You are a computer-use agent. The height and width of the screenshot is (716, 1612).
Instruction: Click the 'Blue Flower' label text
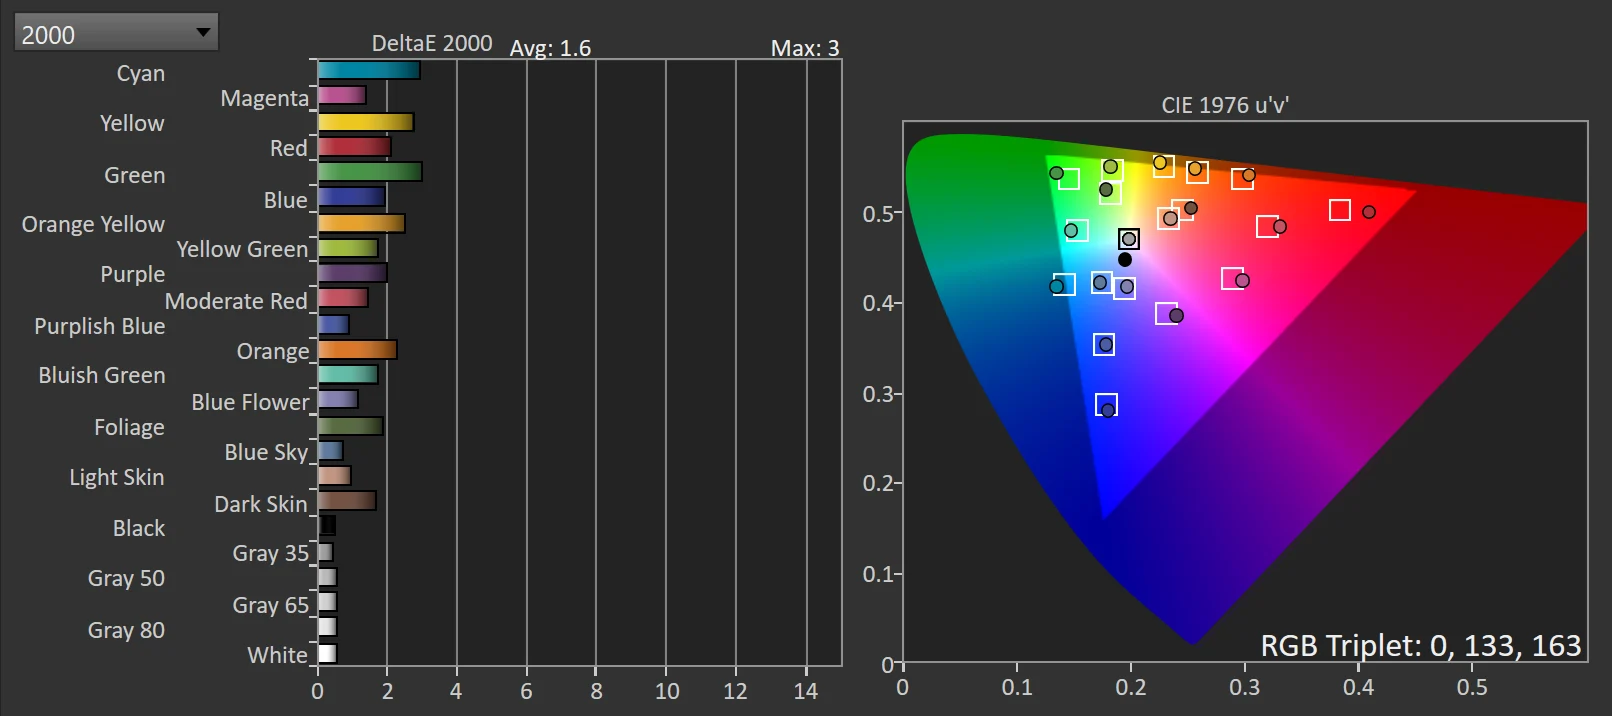[x=251, y=402]
